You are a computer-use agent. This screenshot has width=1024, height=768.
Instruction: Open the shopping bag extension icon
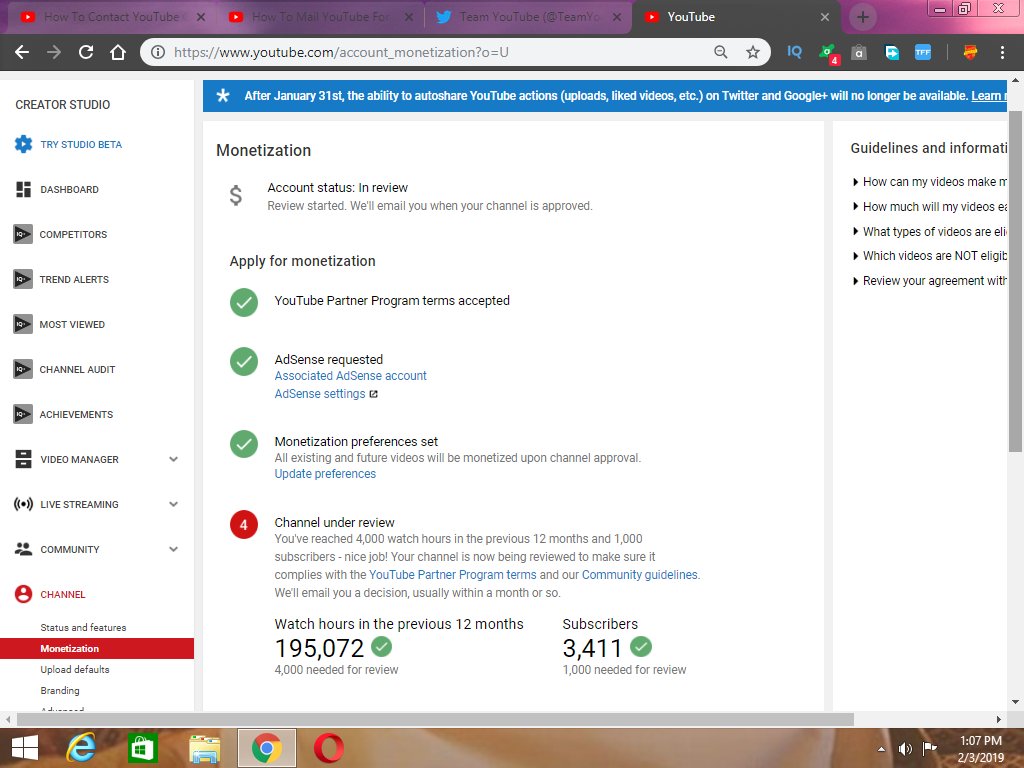(x=859, y=52)
